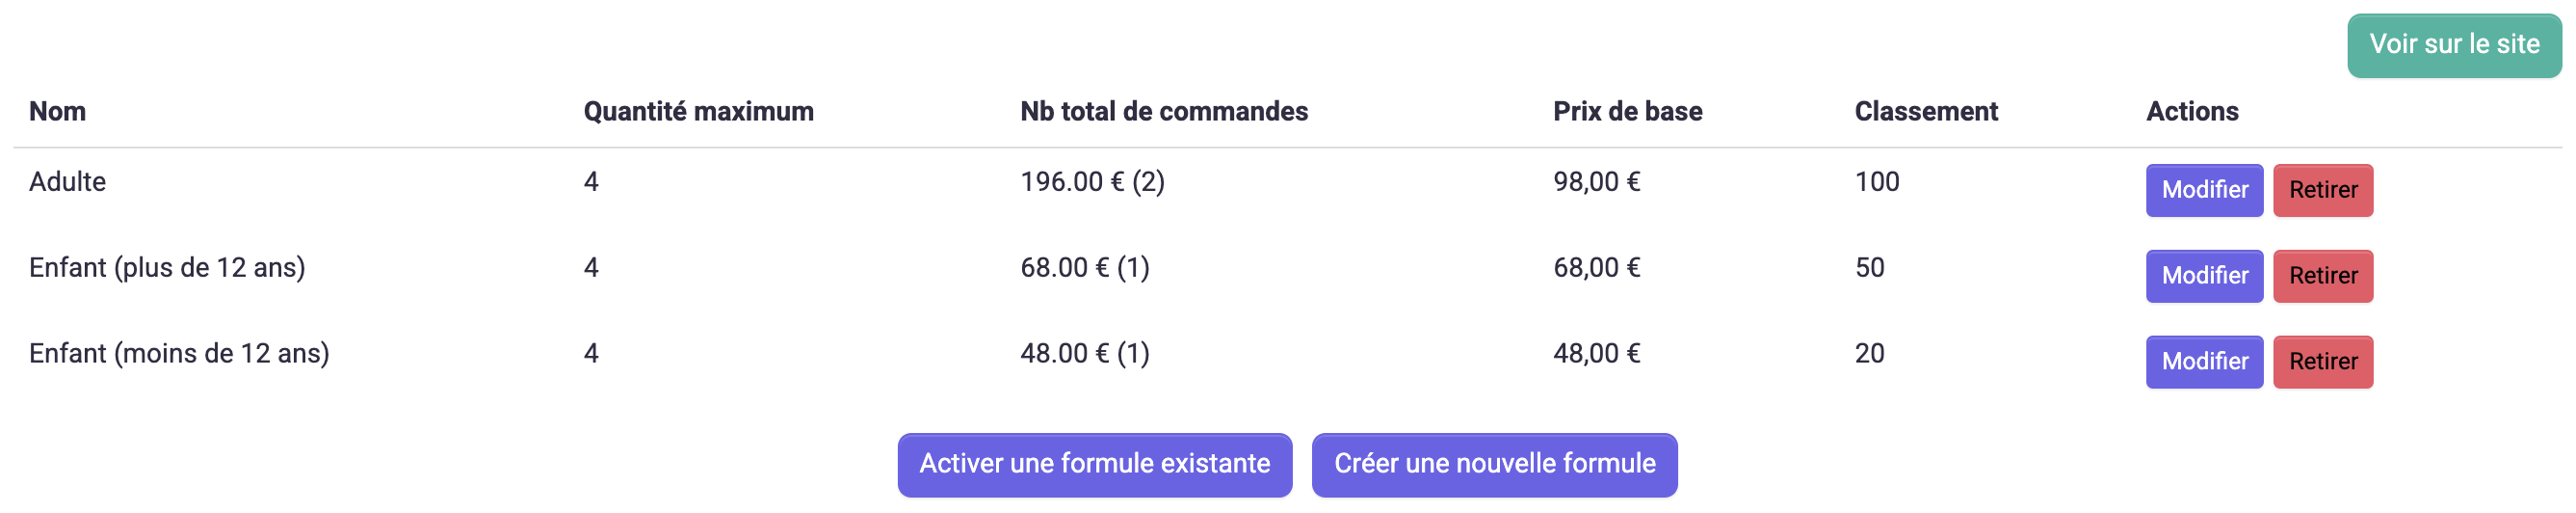Edit the Enfant (plus de 12 ans) formula
The height and width of the screenshot is (513, 2576).
click(2203, 276)
